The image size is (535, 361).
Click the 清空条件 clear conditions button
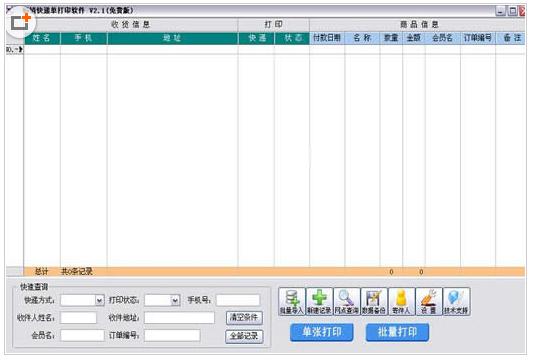(244, 318)
